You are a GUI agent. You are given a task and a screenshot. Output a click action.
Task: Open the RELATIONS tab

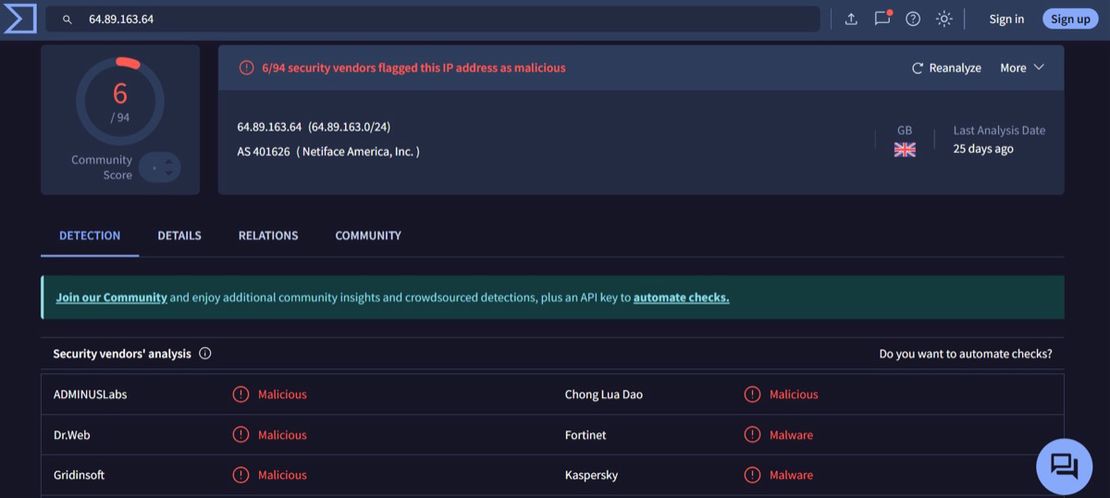click(x=268, y=235)
